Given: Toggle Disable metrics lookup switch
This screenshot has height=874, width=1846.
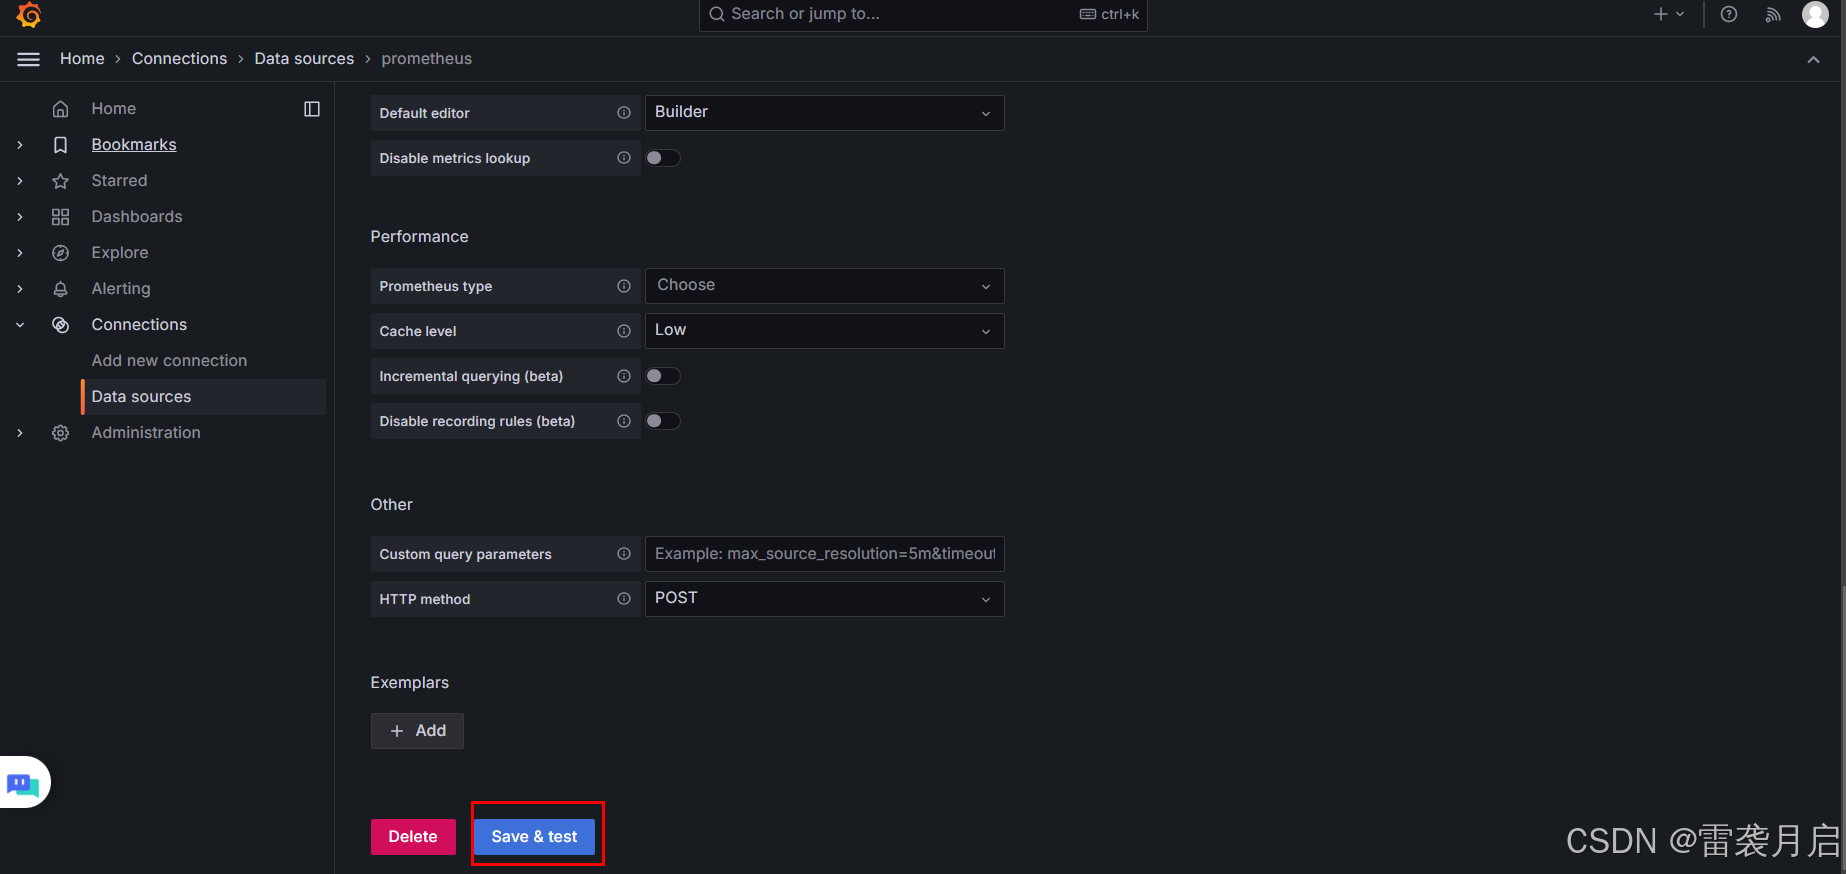Looking at the screenshot, I should coord(663,158).
